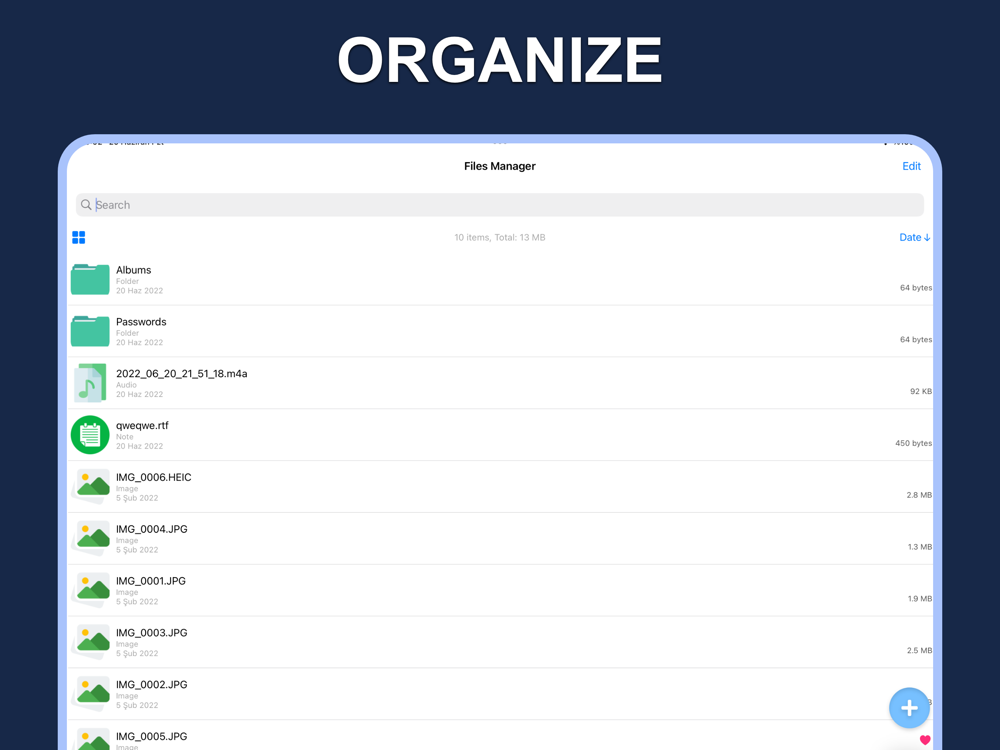Click the magnifier icon in search bar
The height and width of the screenshot is (750, 1000).
[x=86, y=205]
